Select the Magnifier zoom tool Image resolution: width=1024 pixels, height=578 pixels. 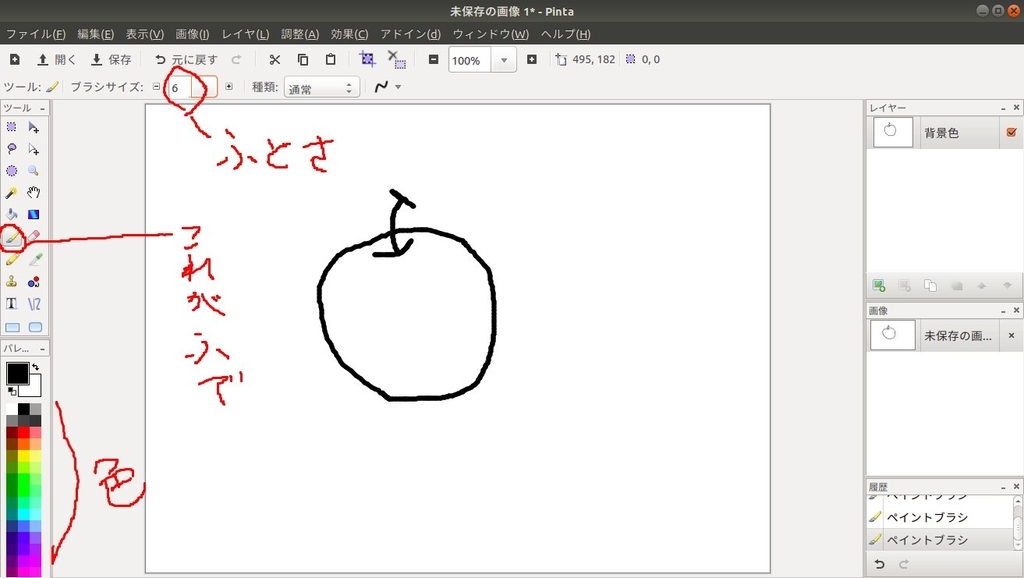point(33,170)
